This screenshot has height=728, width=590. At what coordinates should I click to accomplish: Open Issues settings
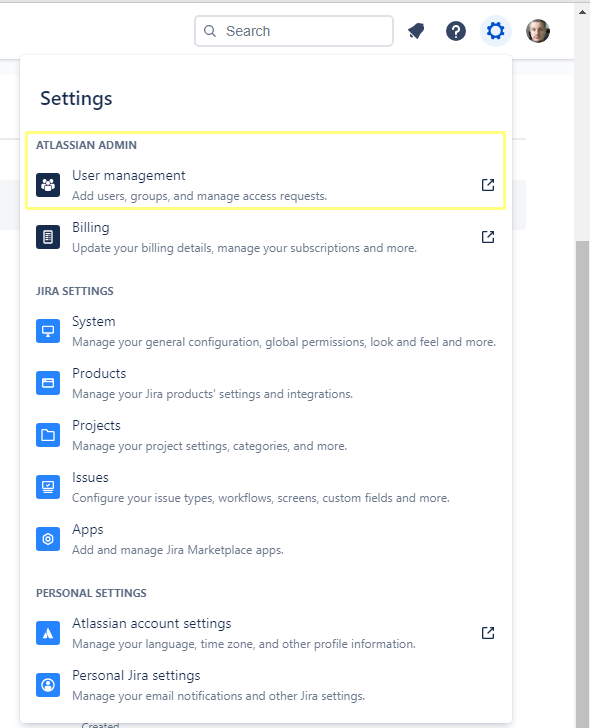point(266,487)
